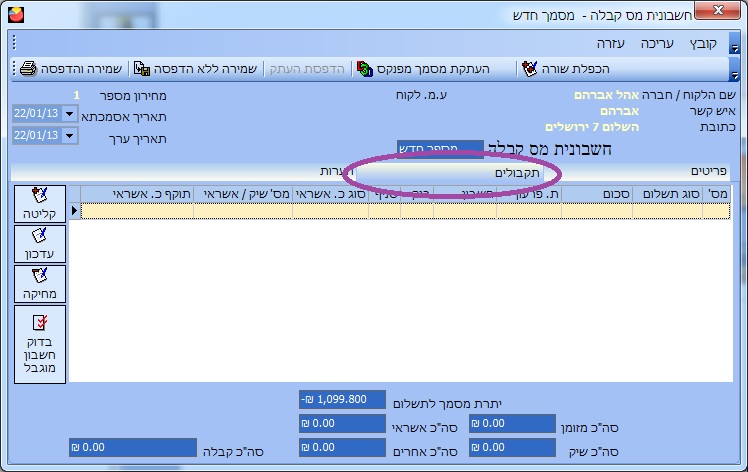Click the menu bar drag grip handle
This screenshot has width=748, height=472.
14,42
